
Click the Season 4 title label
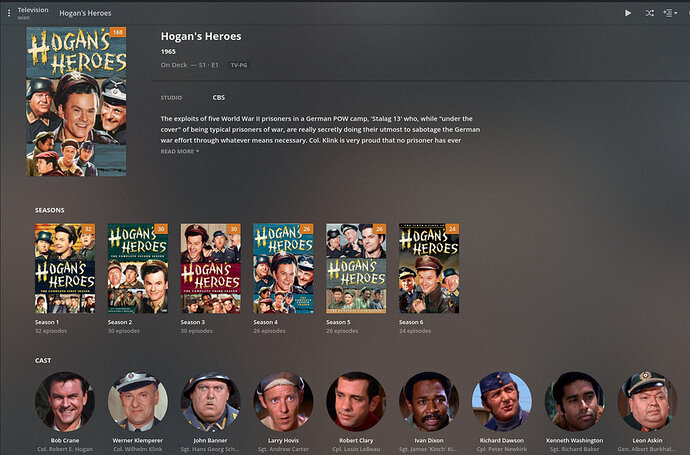click(265, 322)
